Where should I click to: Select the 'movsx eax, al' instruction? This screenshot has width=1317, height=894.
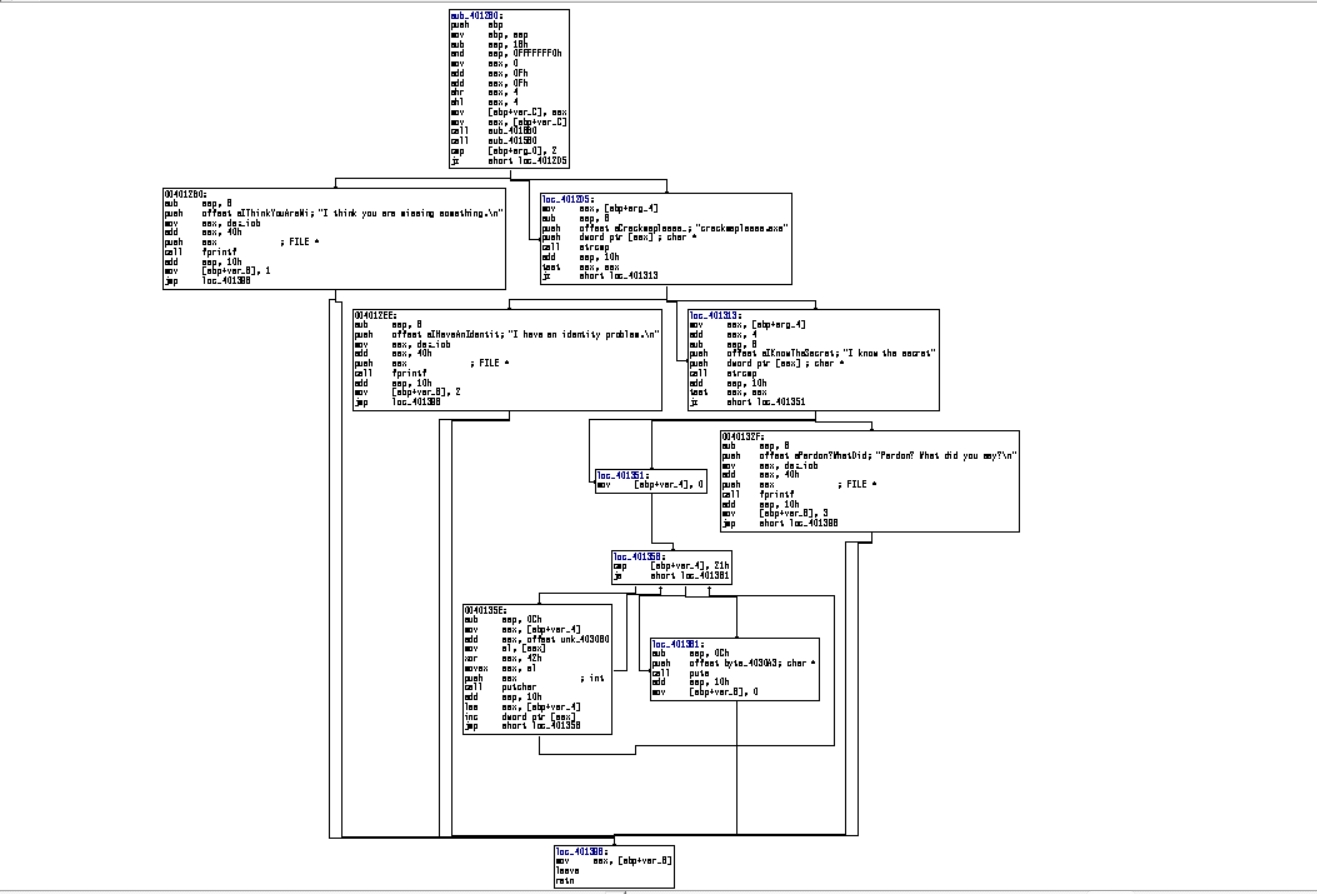498,668
